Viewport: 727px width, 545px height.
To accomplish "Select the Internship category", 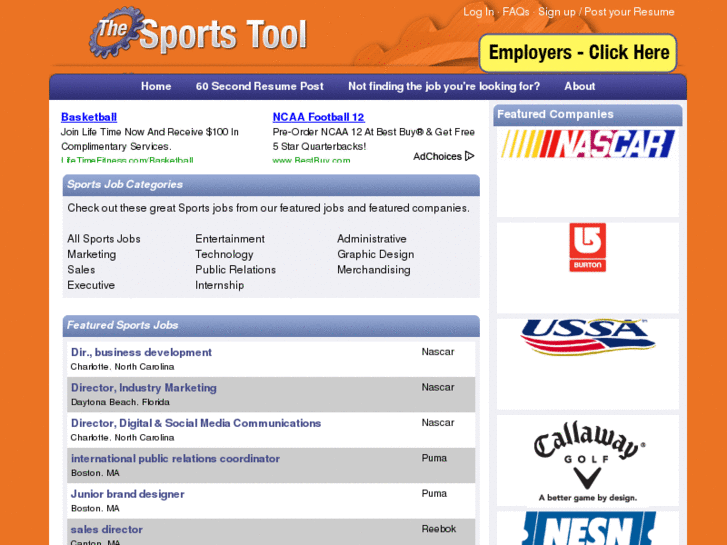I will (220, 285).
